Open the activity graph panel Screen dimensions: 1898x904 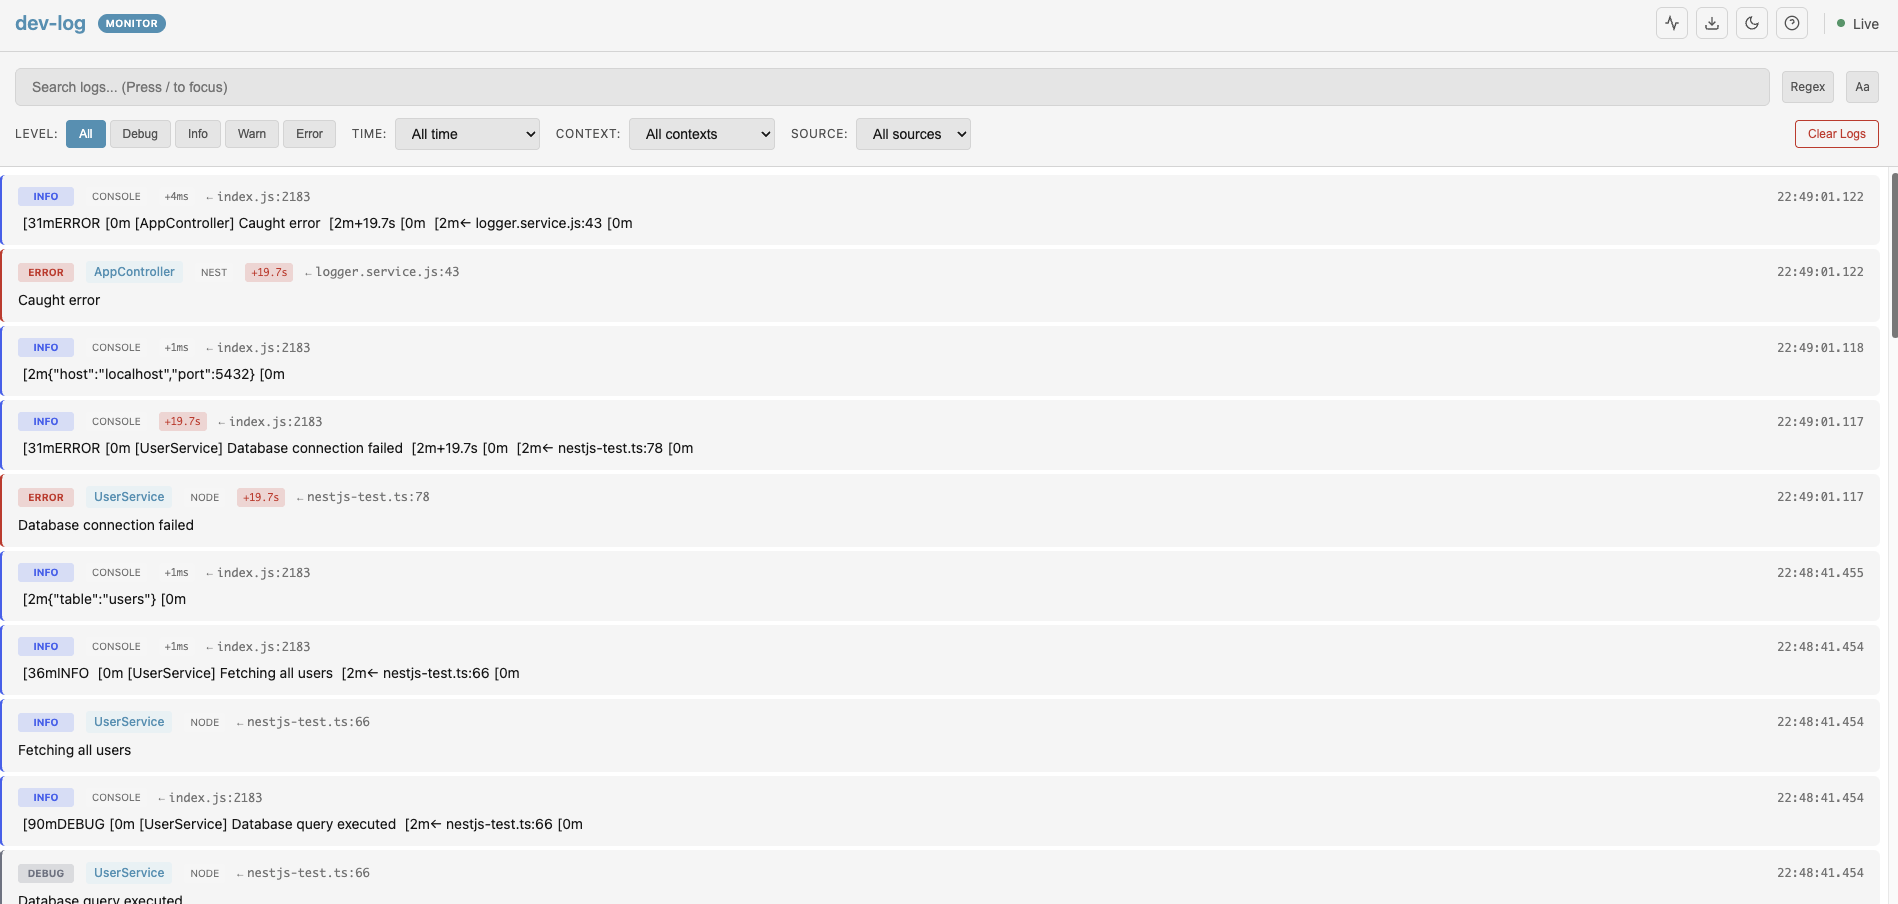[x=1671, y=22]
